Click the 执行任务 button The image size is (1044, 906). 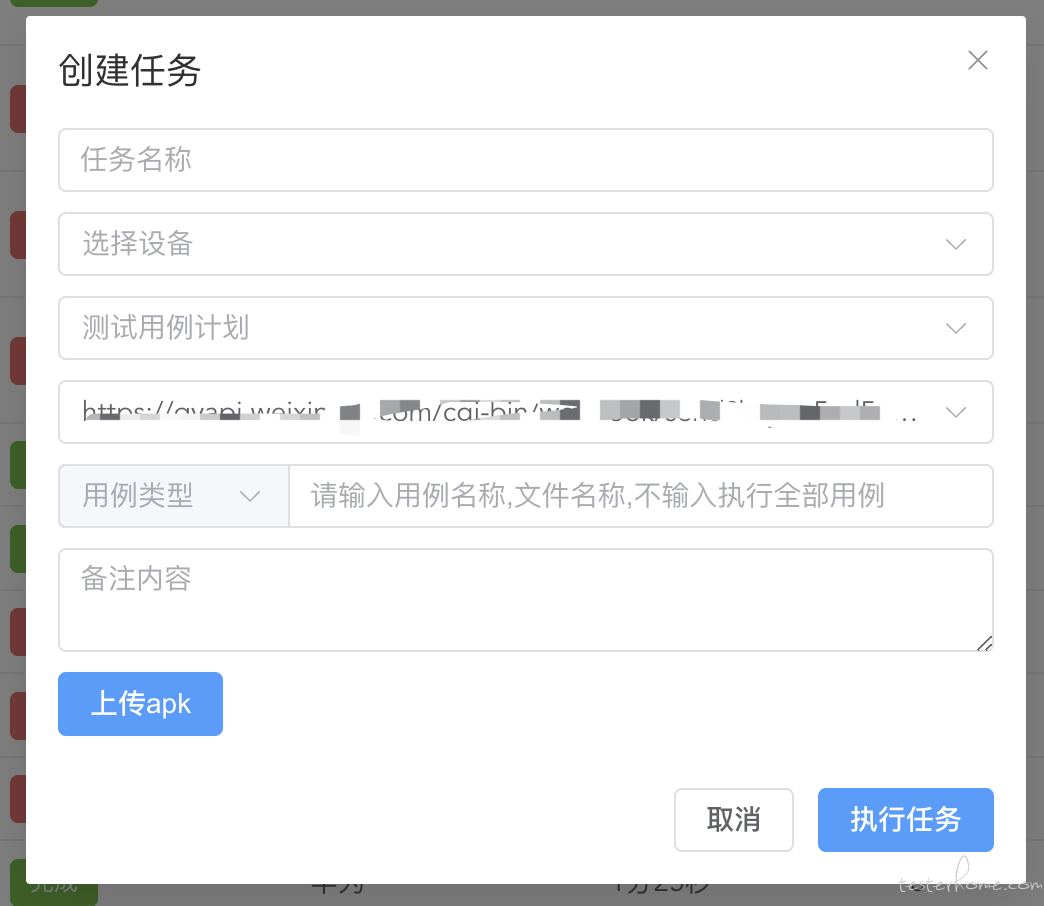[906, 819]
